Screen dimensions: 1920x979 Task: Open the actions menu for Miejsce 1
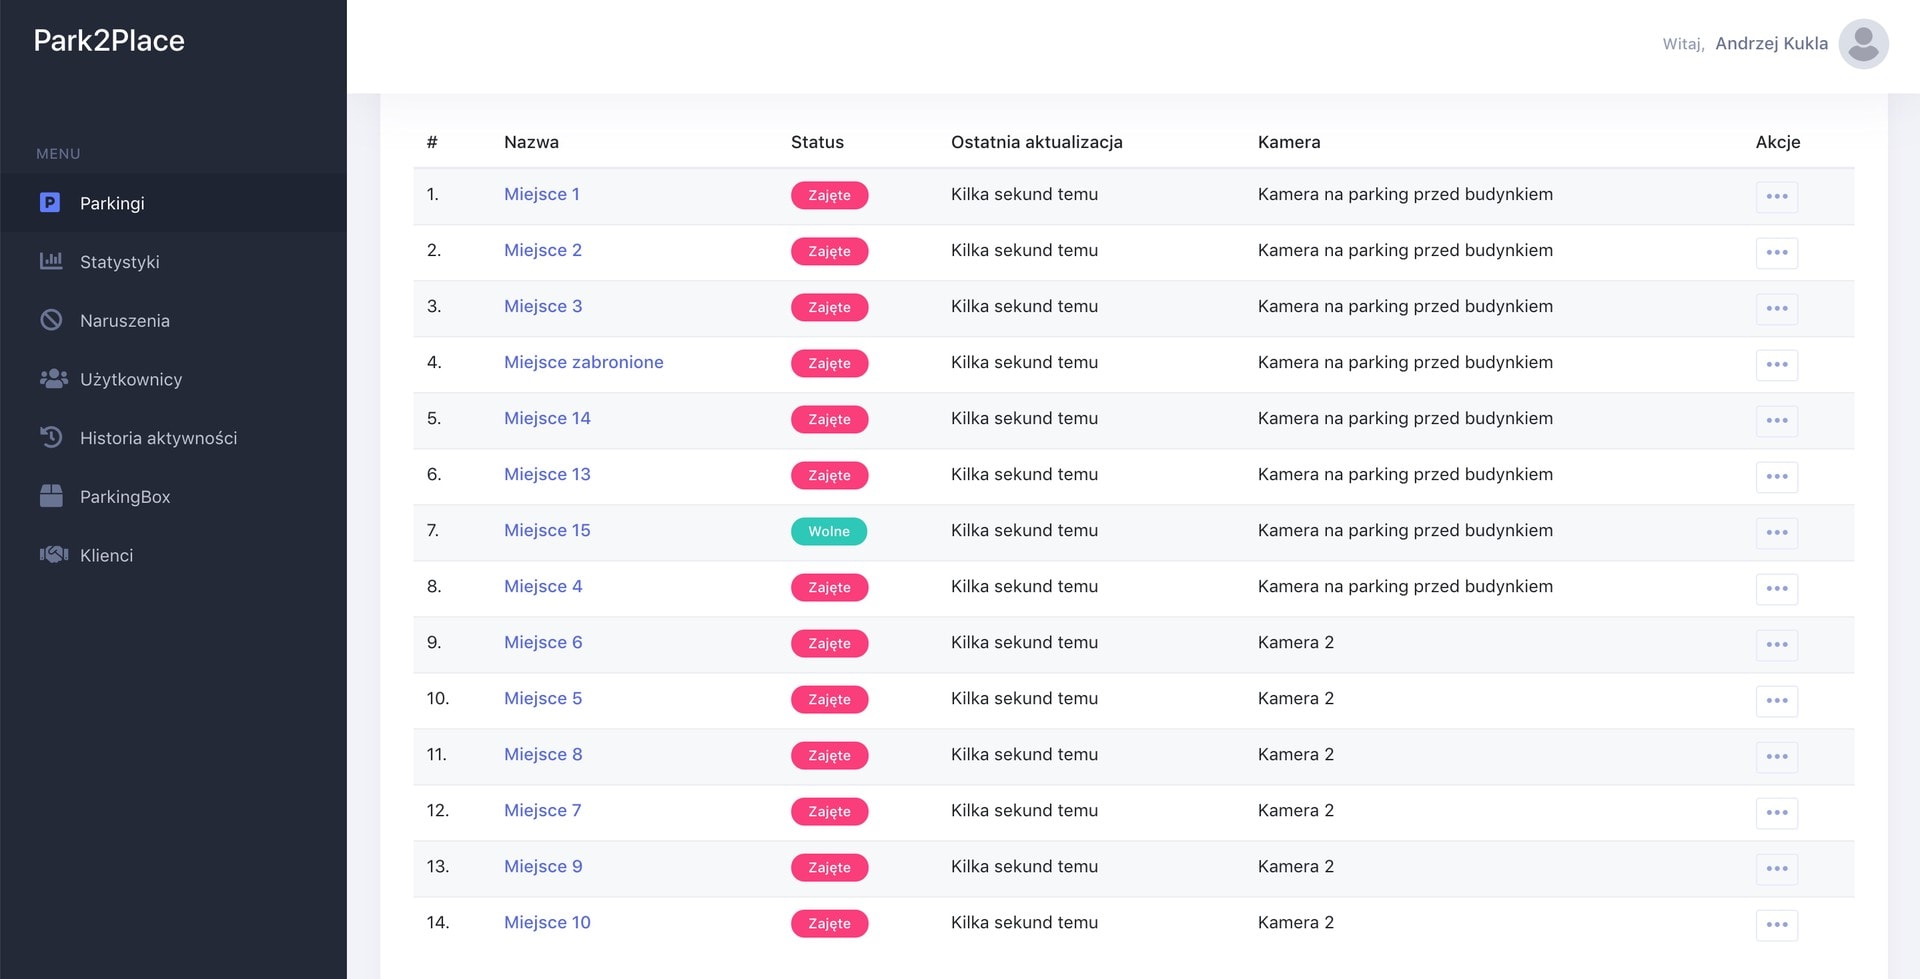(1777, 196)
